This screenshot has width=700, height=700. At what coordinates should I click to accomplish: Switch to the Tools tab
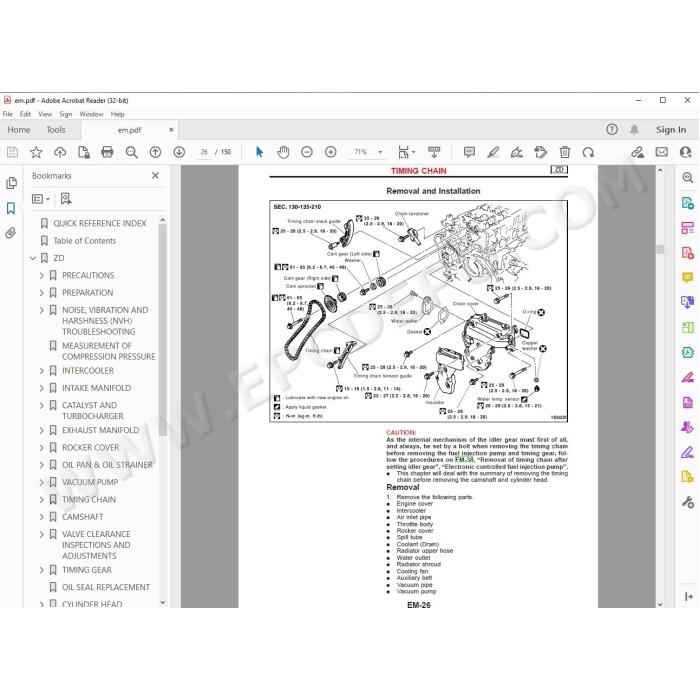click(x=56, y=130)
